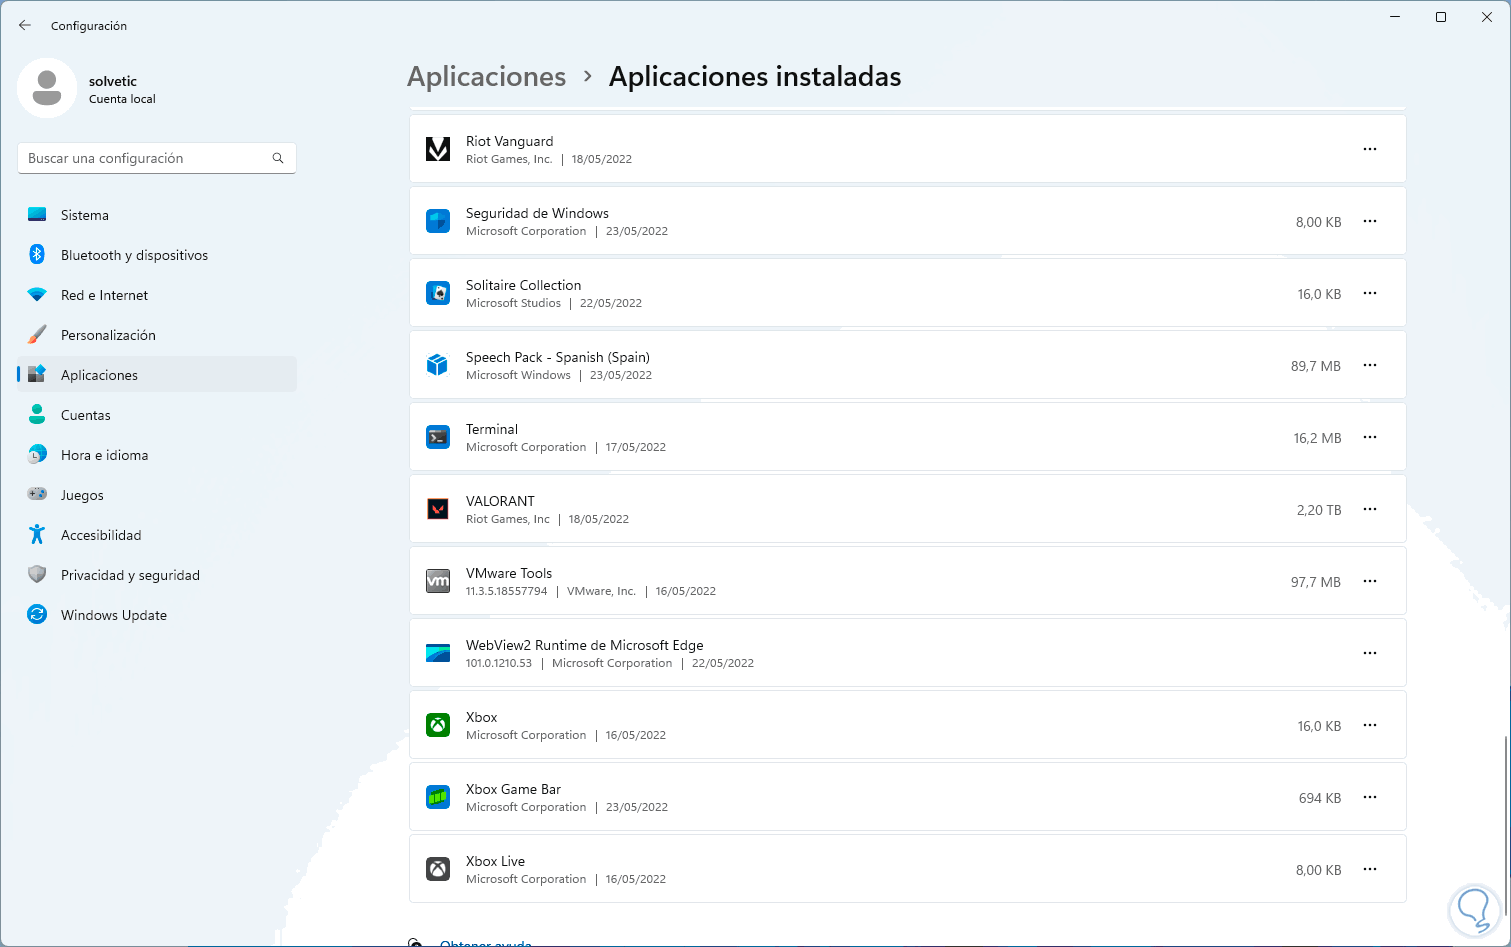Click the Xbox app icon
This screenshot has width=1511, height=947.
(x=438, y=725)
